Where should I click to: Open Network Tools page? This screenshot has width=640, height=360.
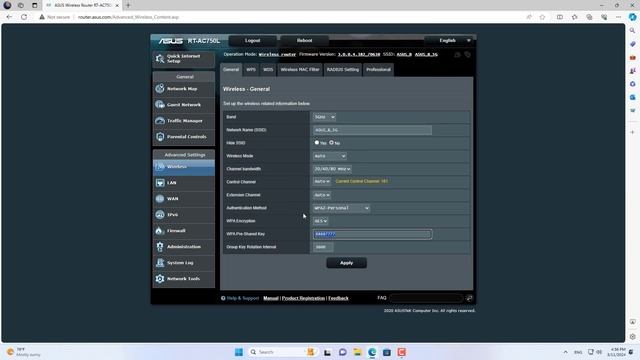(x=184, y=279)
